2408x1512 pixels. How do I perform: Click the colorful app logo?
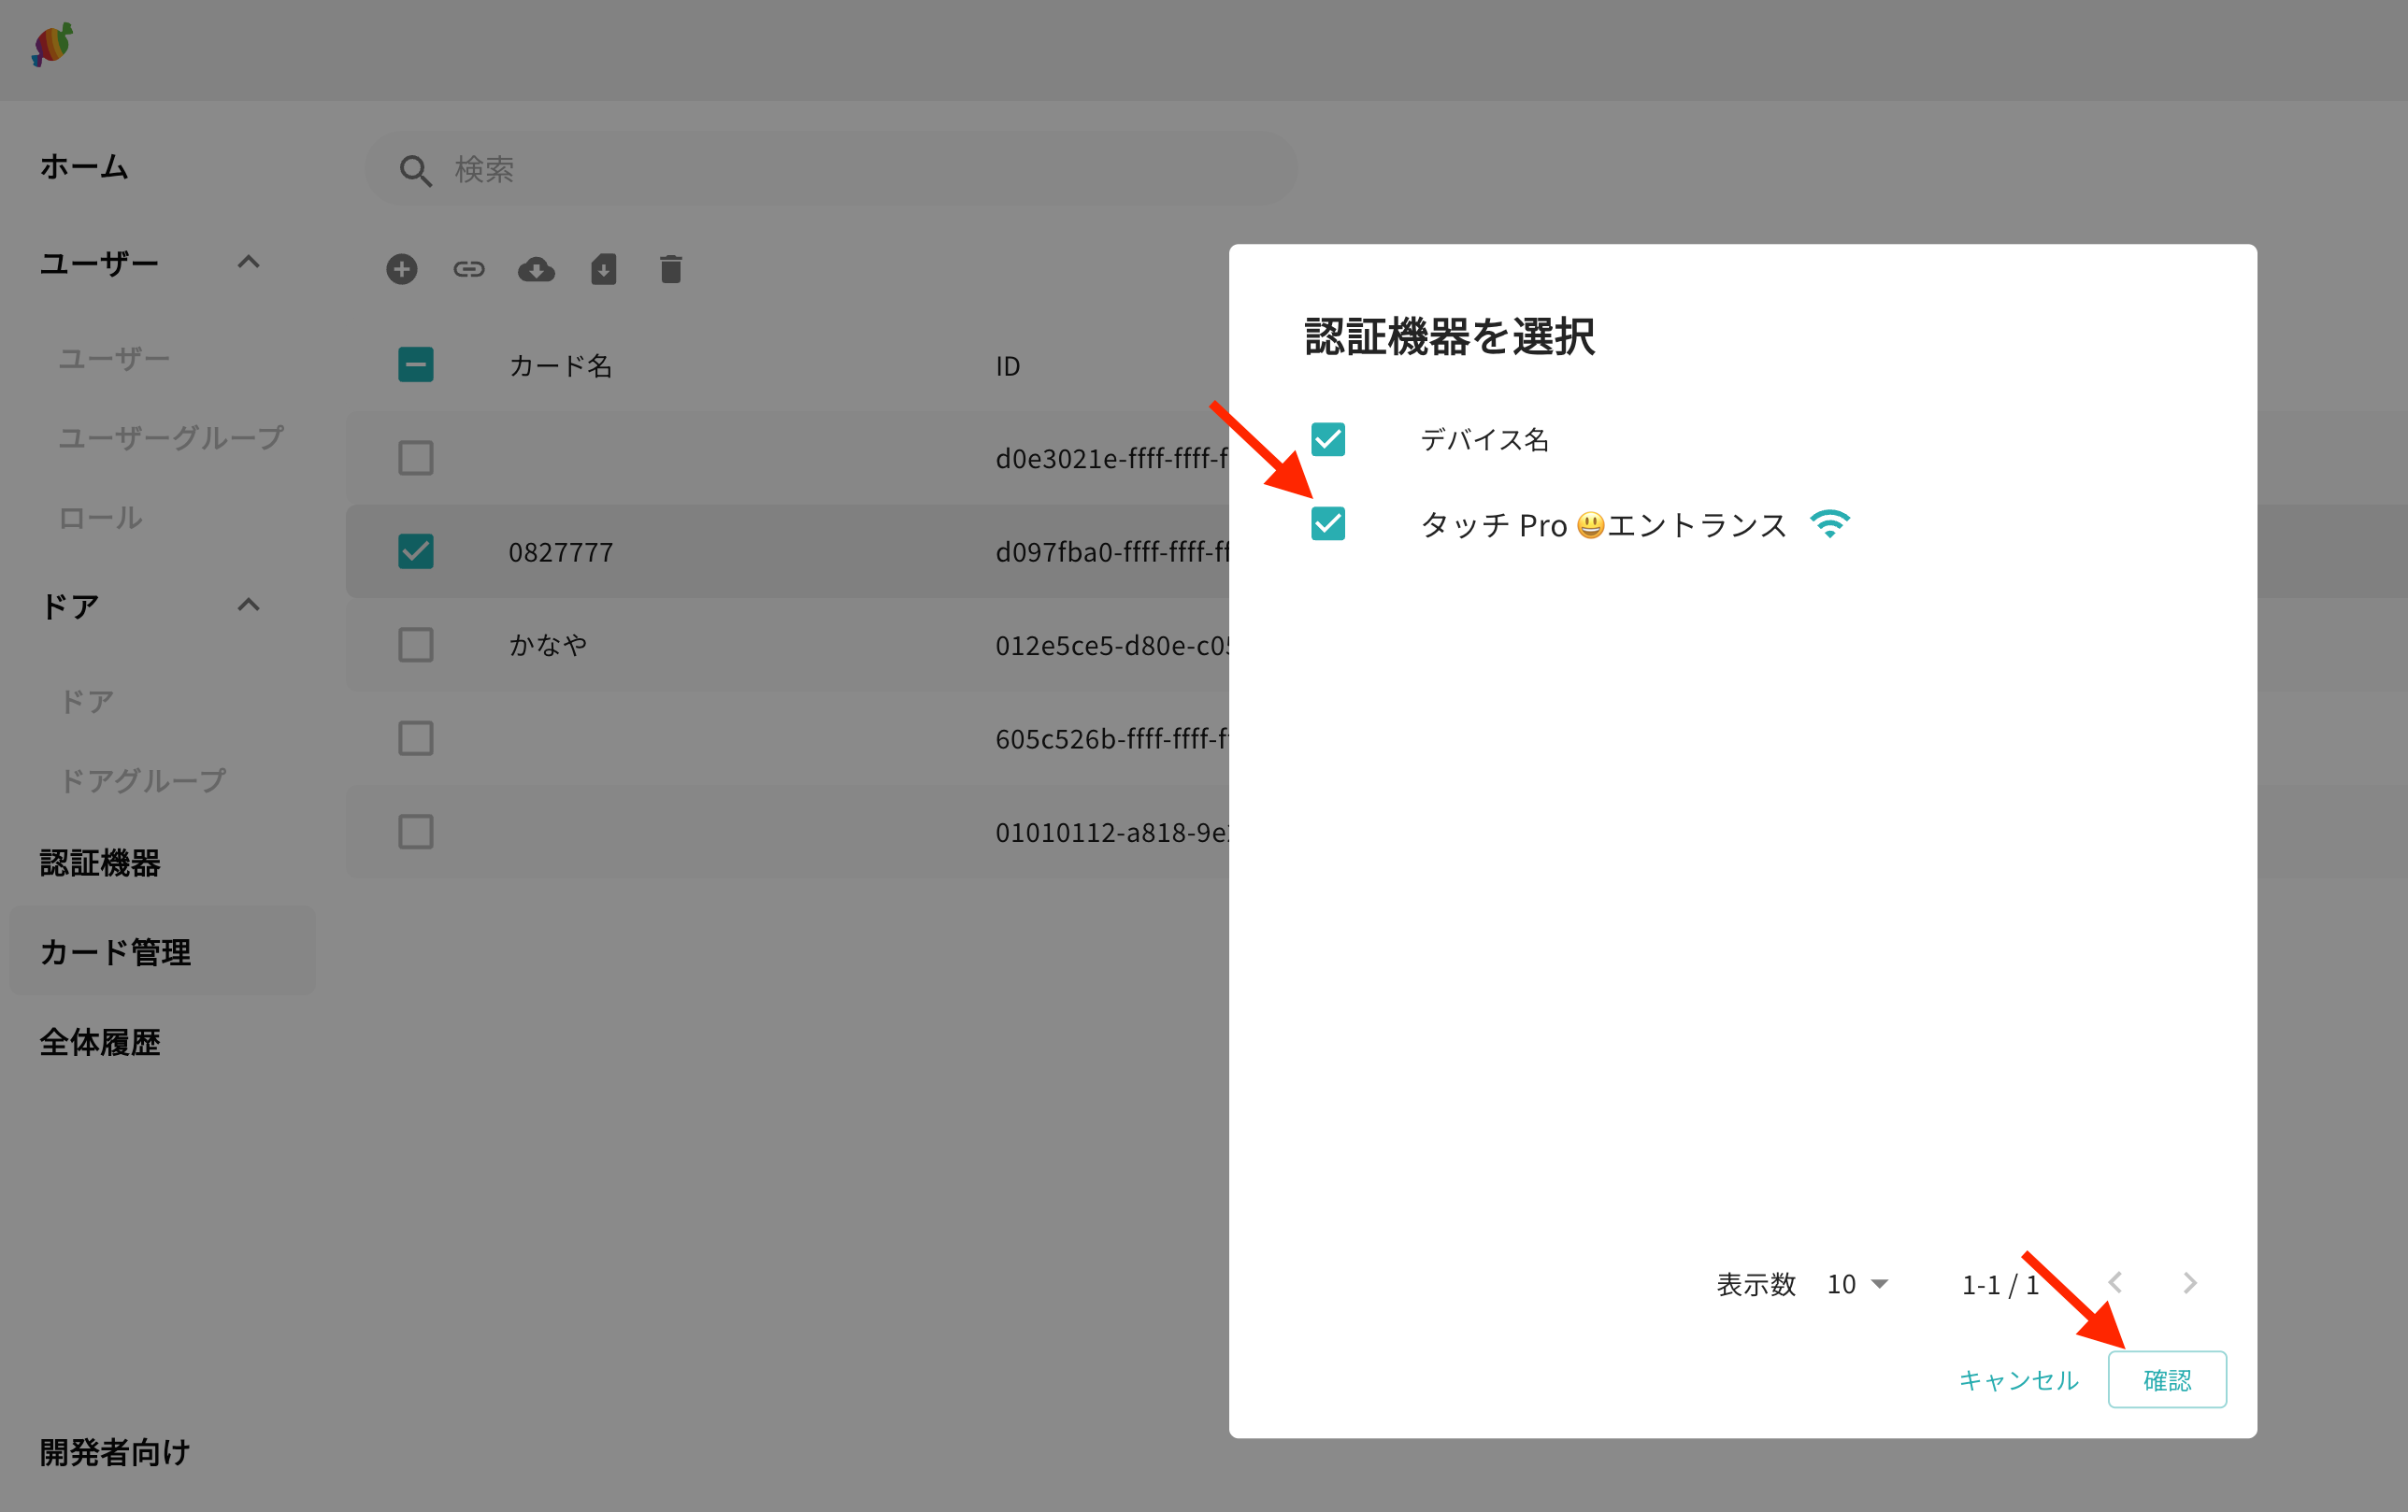[x=52, y=45]
